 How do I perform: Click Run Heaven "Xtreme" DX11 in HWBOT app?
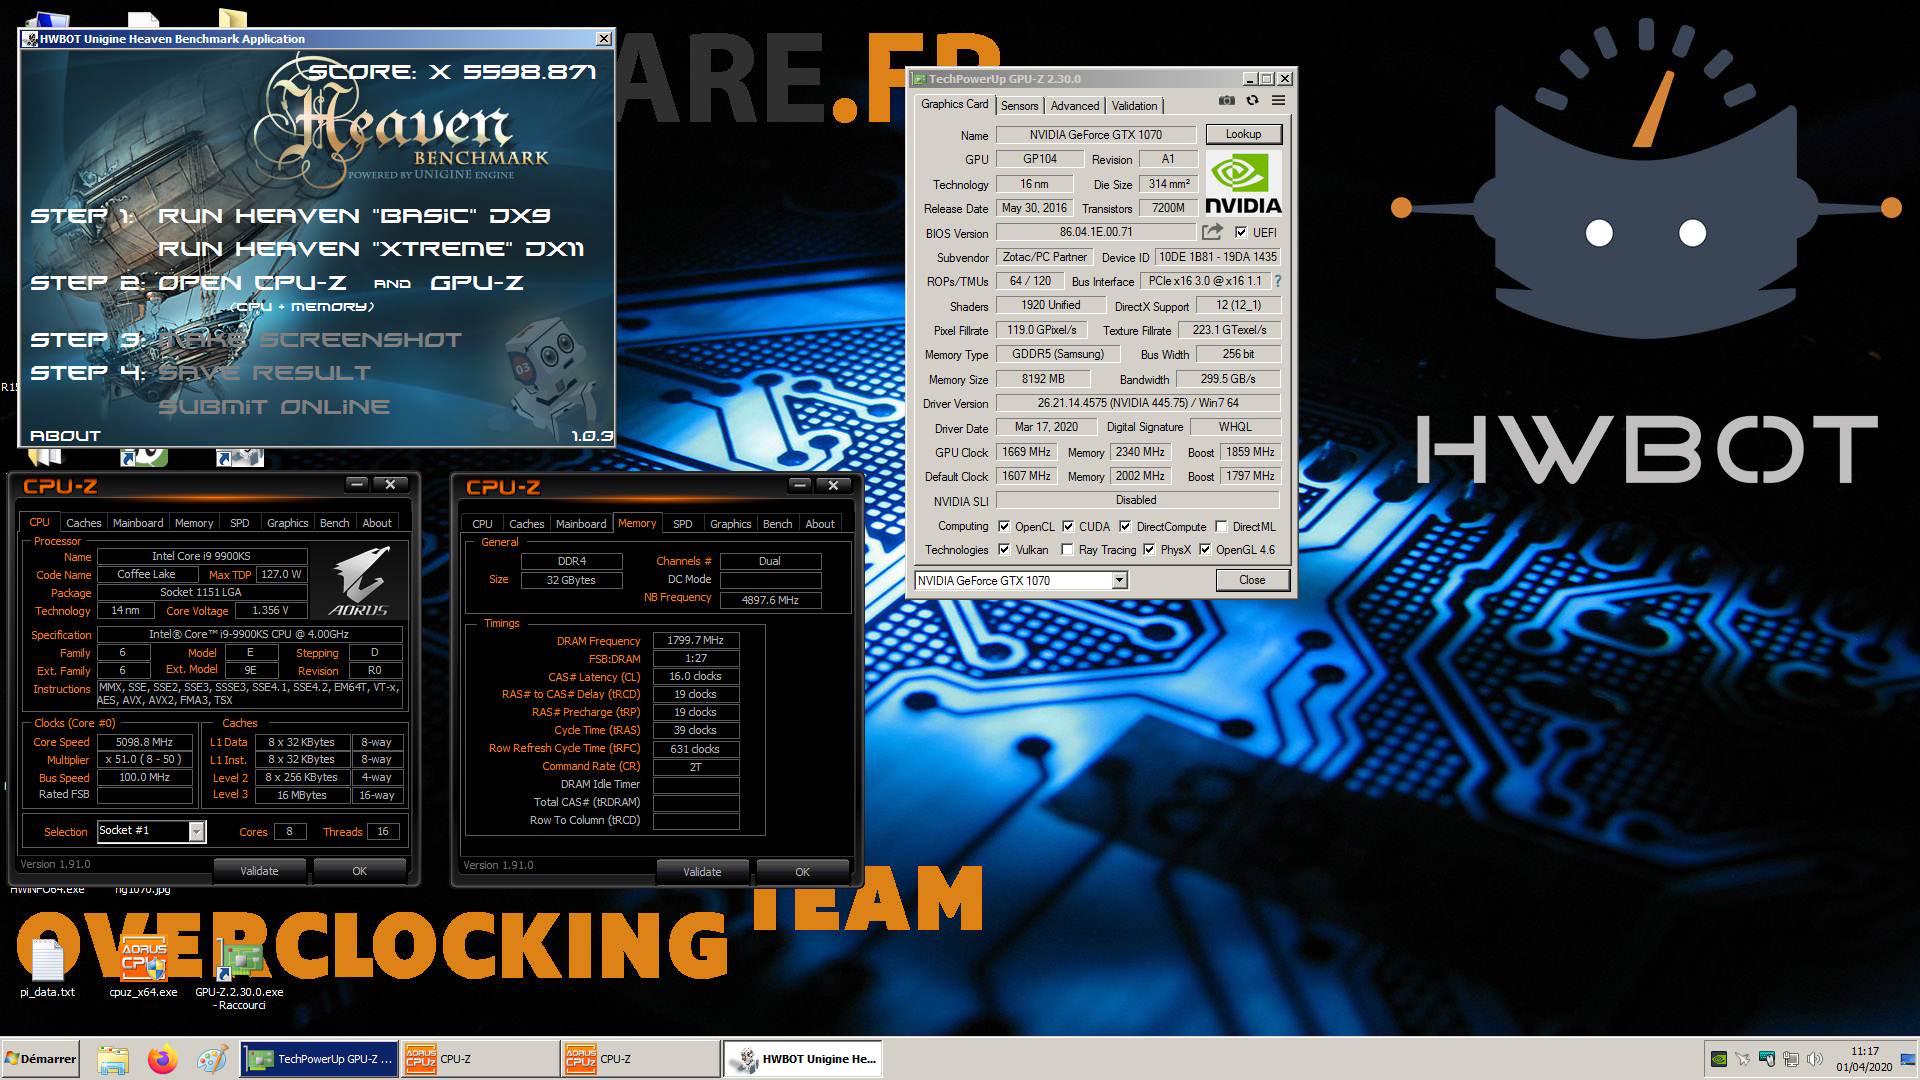pyautogui.click(x=371, y=248)
